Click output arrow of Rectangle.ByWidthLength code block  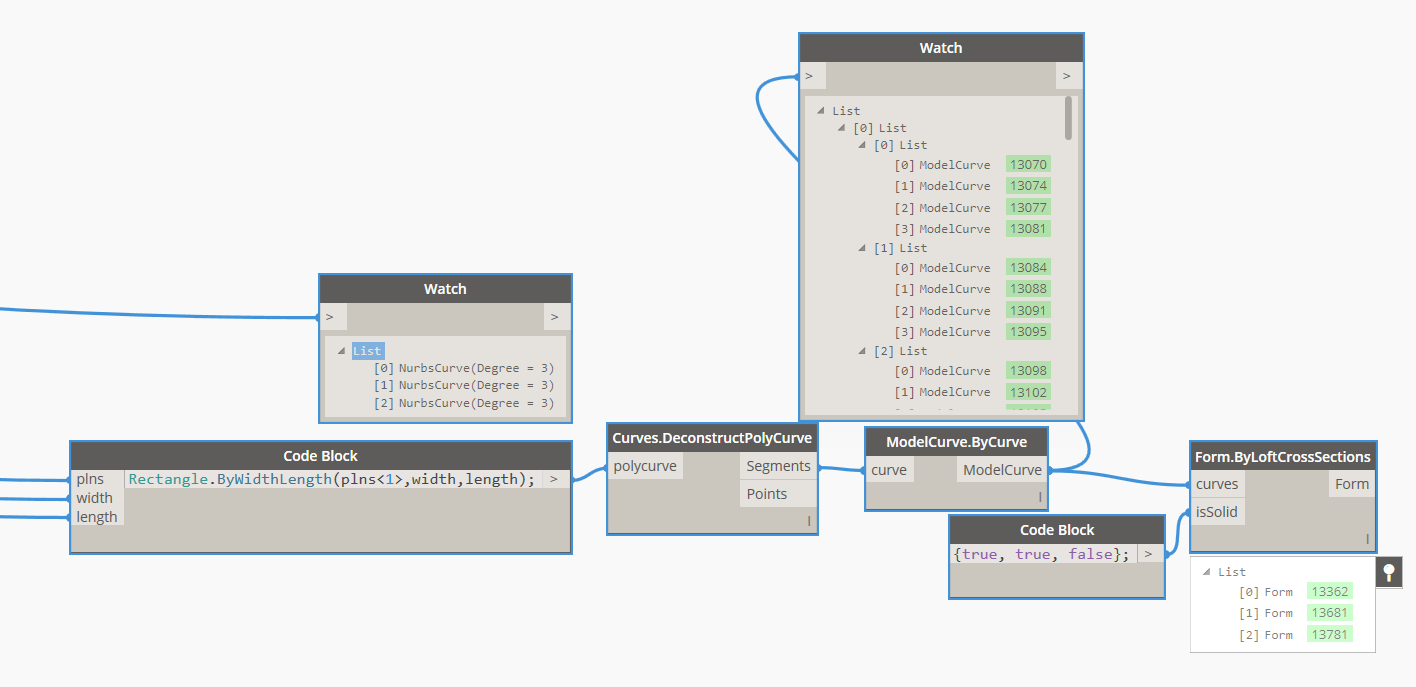point(553,479)
